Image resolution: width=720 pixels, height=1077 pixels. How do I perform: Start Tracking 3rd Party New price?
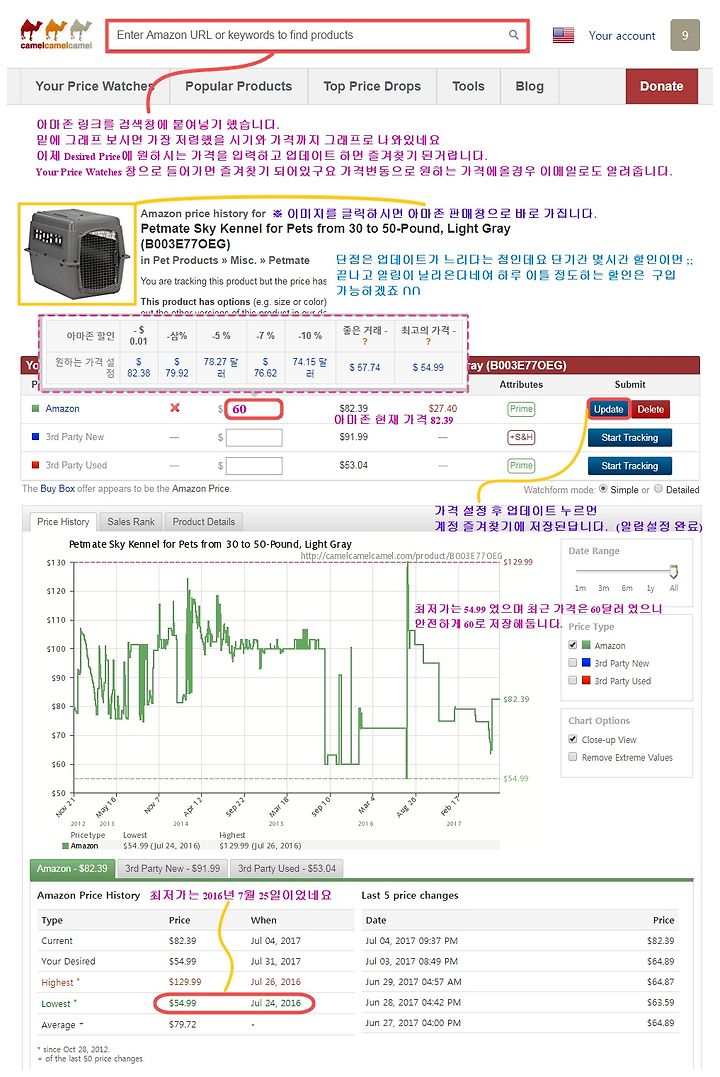coord(629,438)
